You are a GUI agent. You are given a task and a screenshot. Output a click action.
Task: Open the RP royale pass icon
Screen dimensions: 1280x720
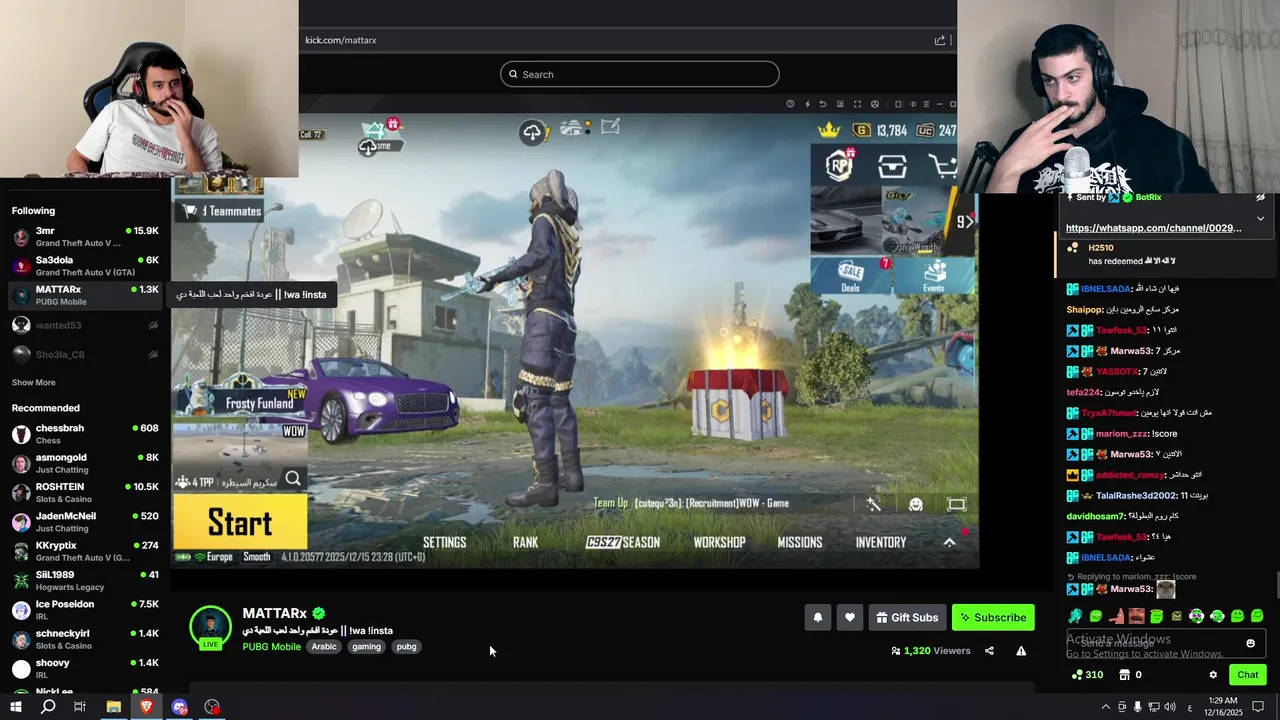point(839,166)
